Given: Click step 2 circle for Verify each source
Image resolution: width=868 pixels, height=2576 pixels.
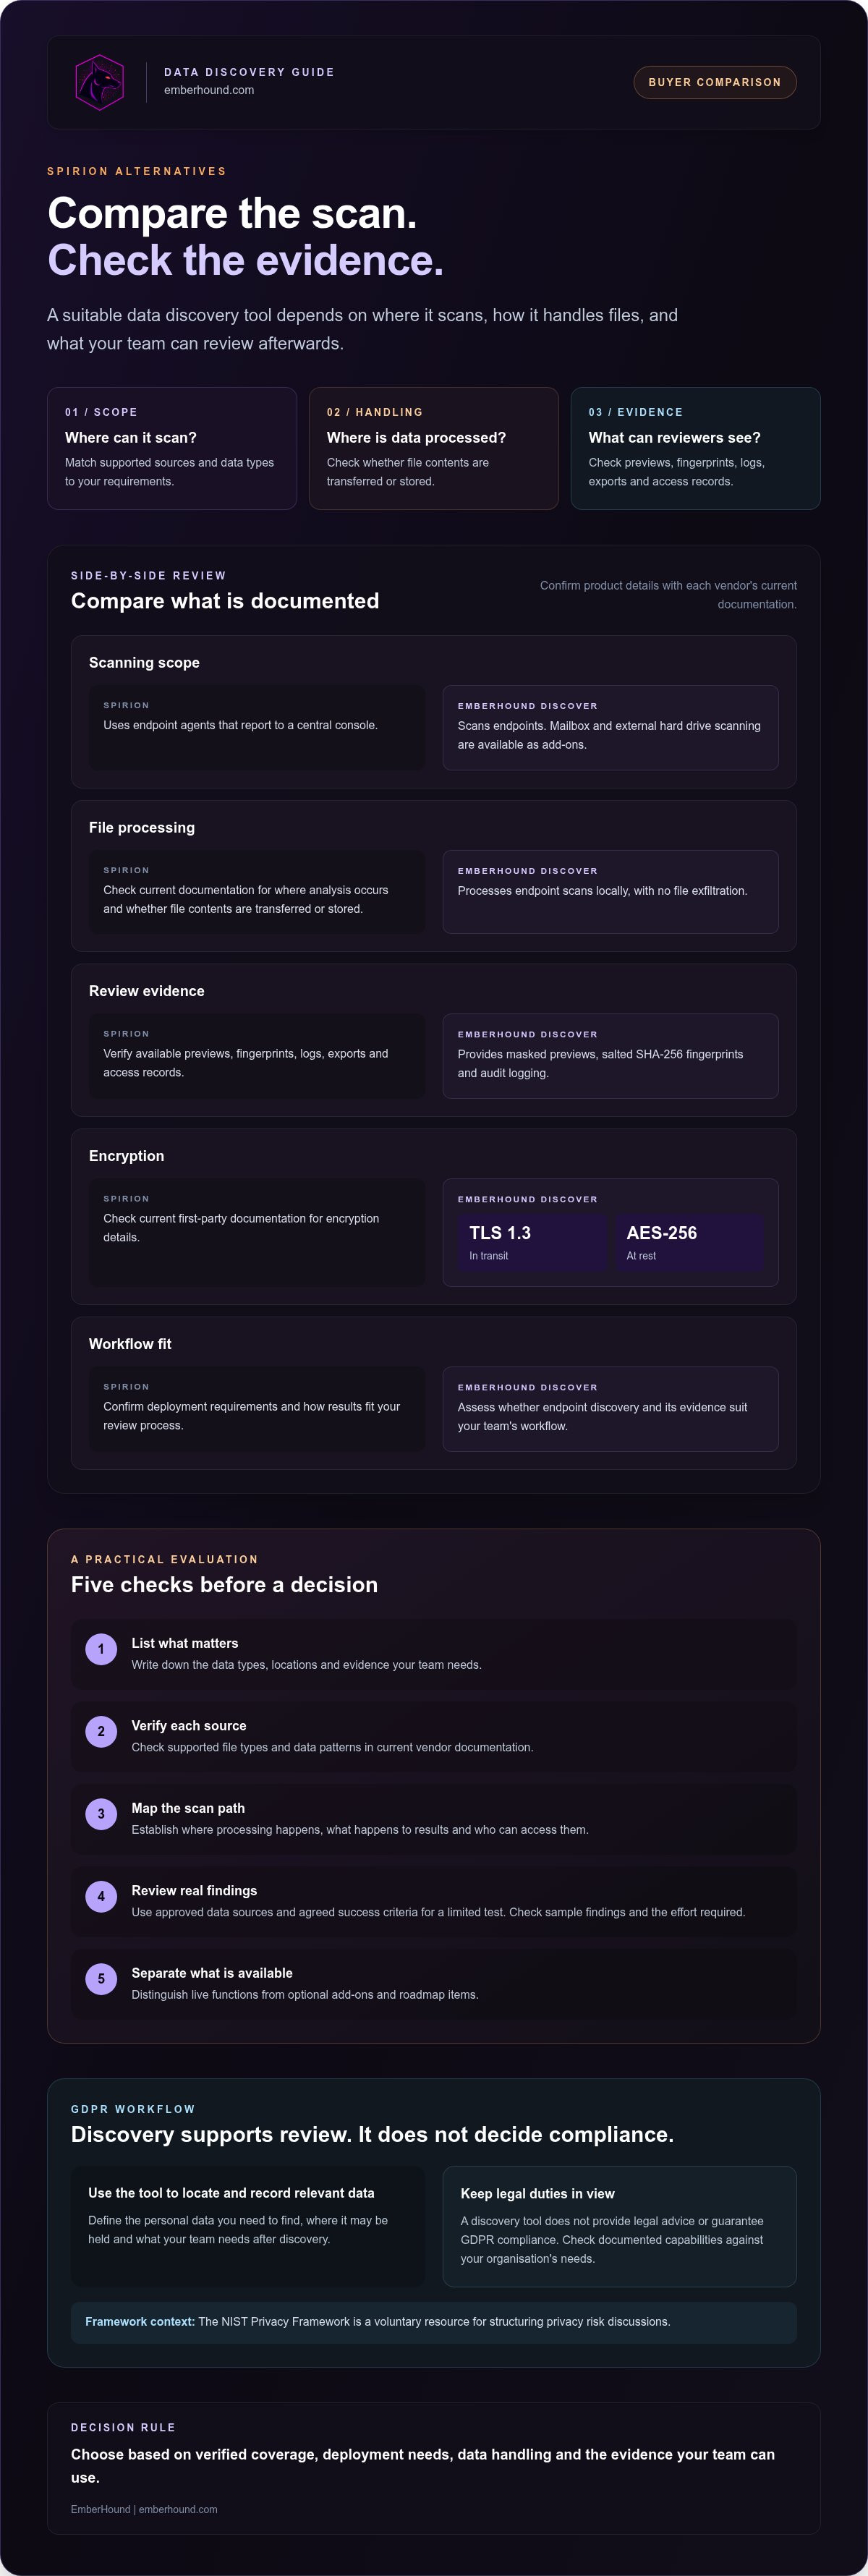Looking at the screenshot, I should point(101,1731).
